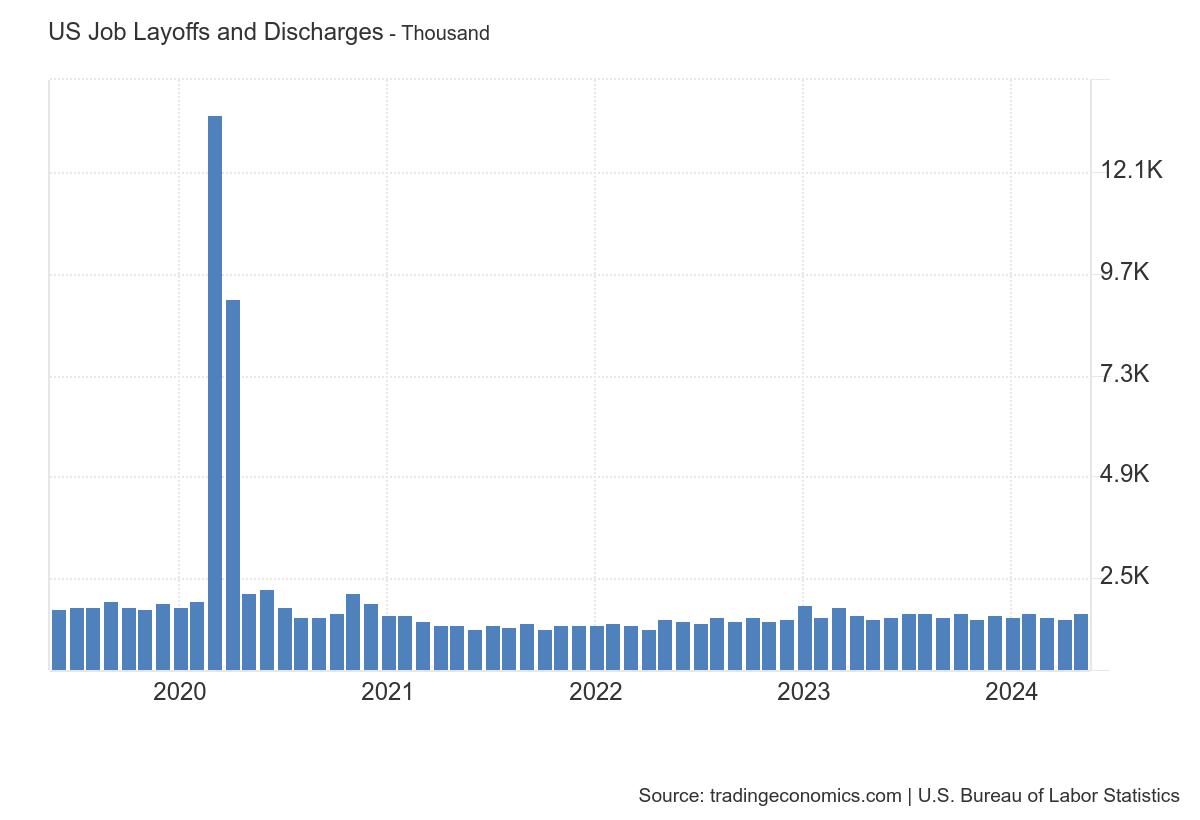This screenshot has height=820, width=1200.
Task: Click the bar immediately left of the tallest bar
Action: pos(197,635)
